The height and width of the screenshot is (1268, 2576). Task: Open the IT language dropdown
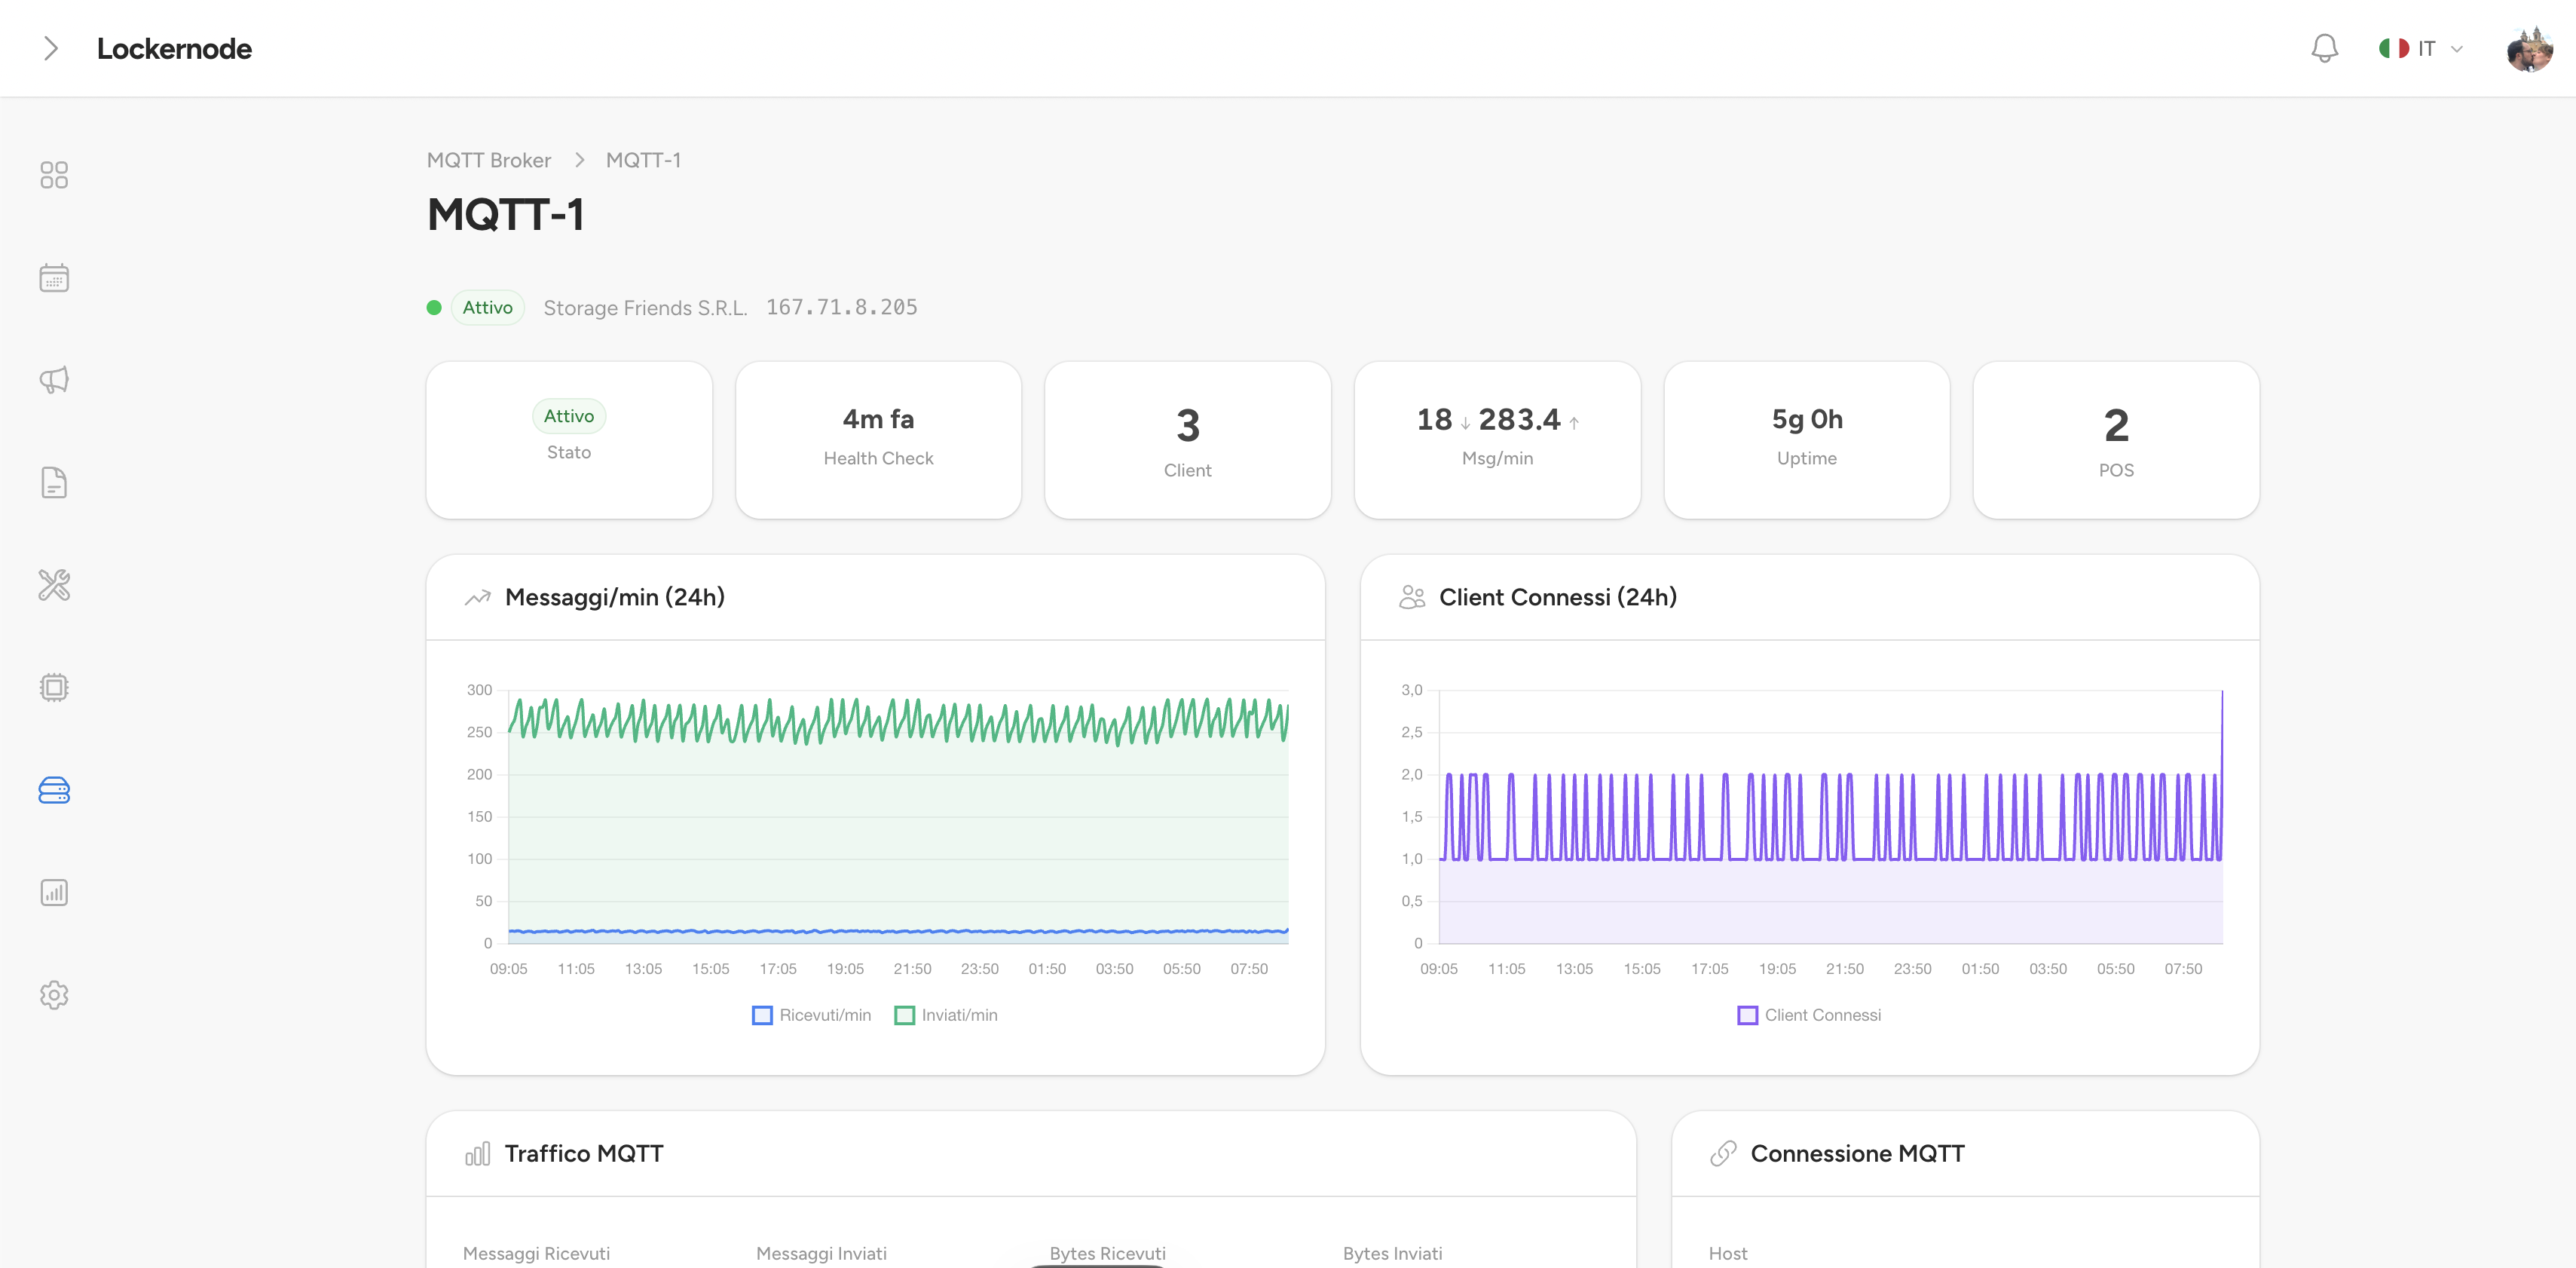[2420, 48]
